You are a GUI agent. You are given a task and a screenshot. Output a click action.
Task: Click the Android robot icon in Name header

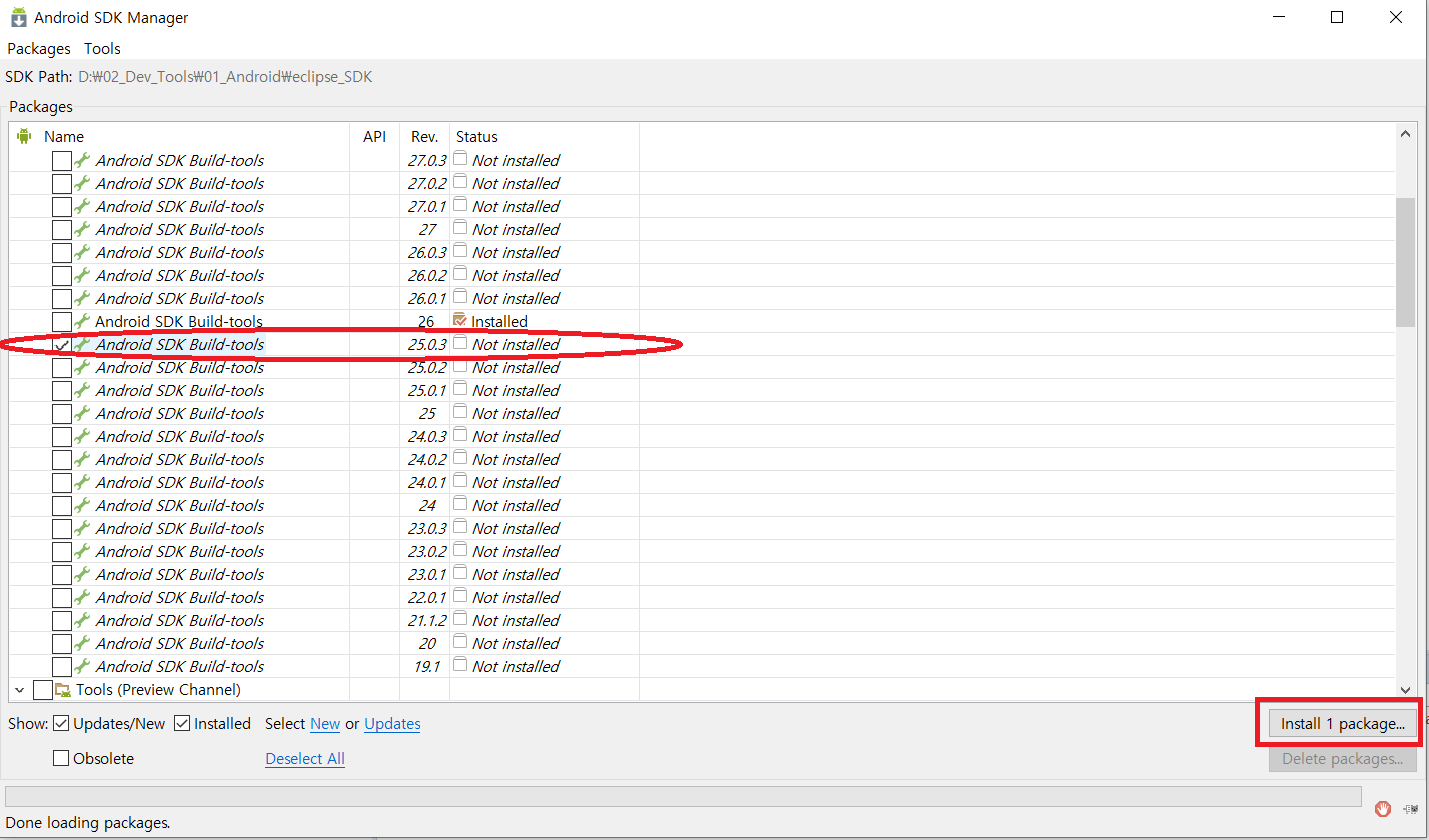coord(24,136)
